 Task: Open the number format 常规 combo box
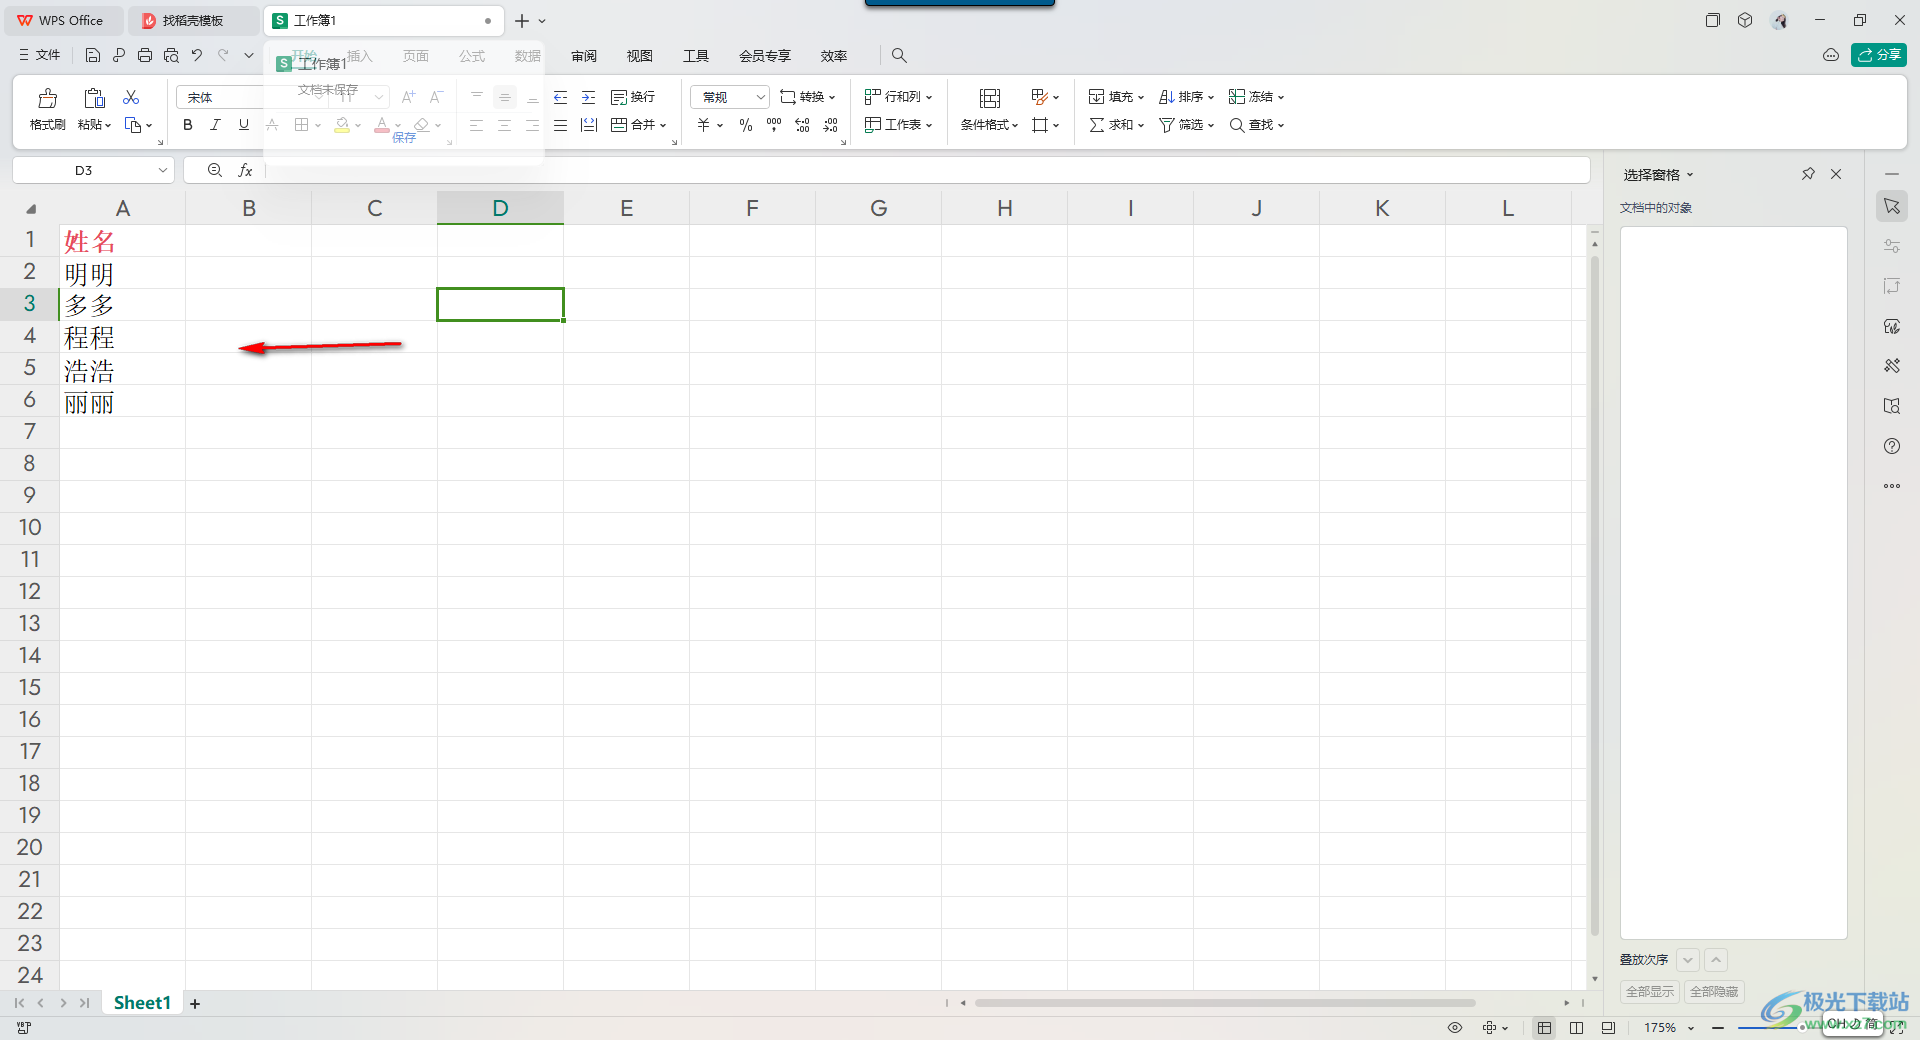tap(730, 97)
